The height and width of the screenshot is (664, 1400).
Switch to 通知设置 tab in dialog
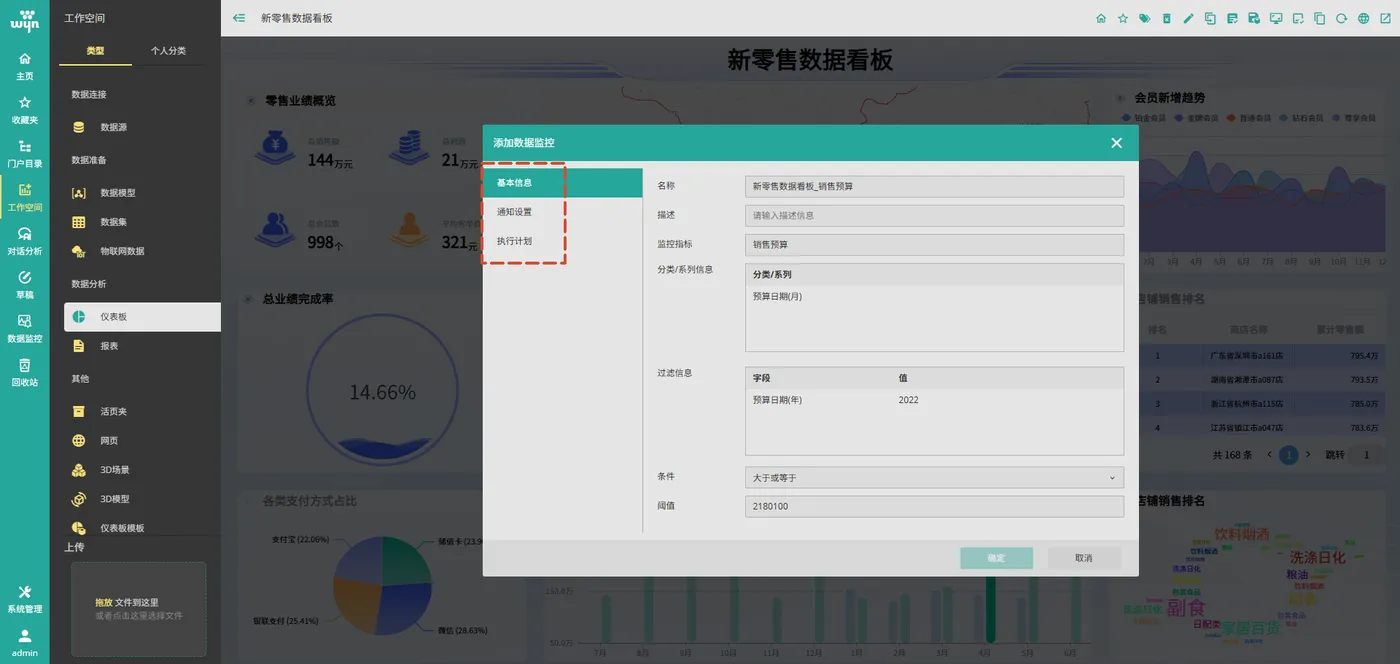tap(562, 212)
